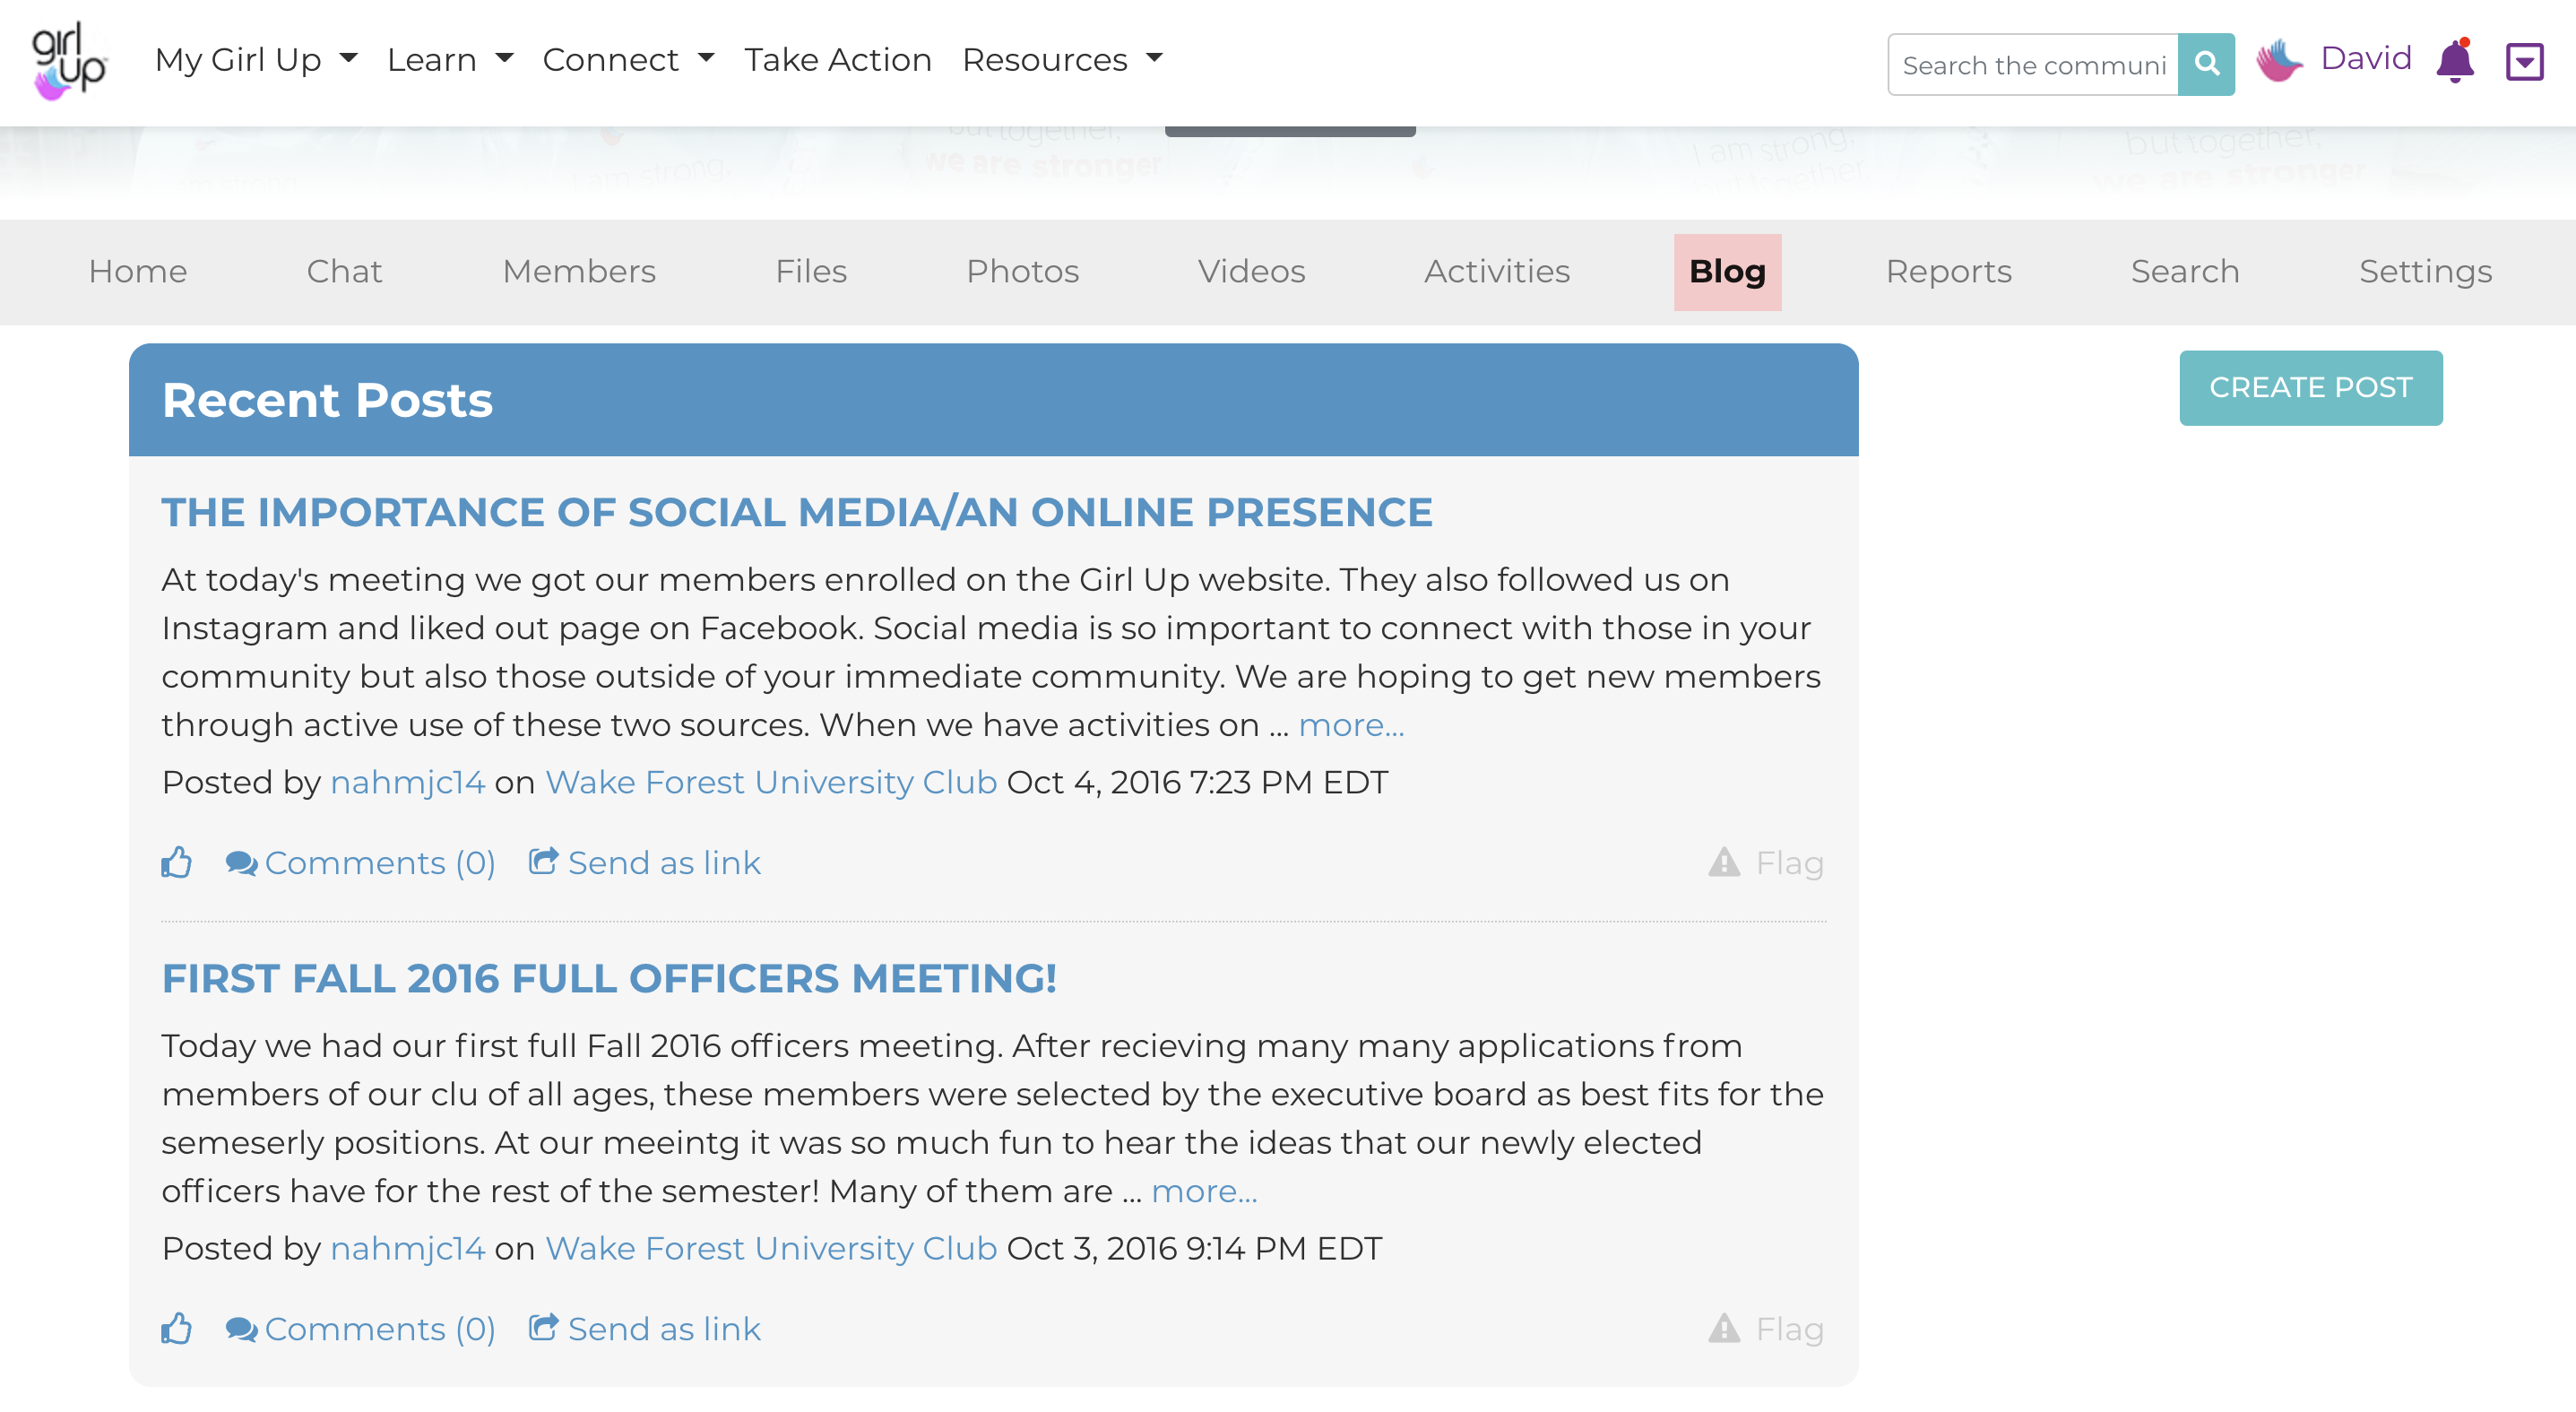Open the Settings tab

click(2425, 272)
